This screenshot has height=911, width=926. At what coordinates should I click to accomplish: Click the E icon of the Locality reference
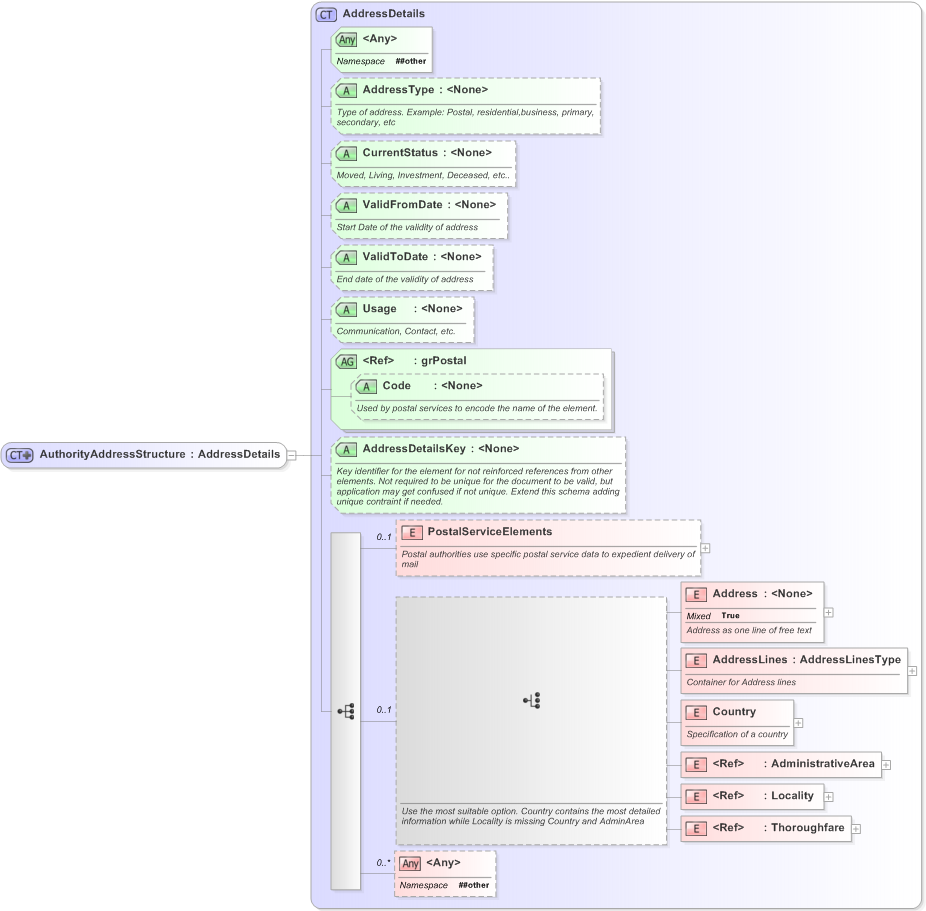[695, 797]
